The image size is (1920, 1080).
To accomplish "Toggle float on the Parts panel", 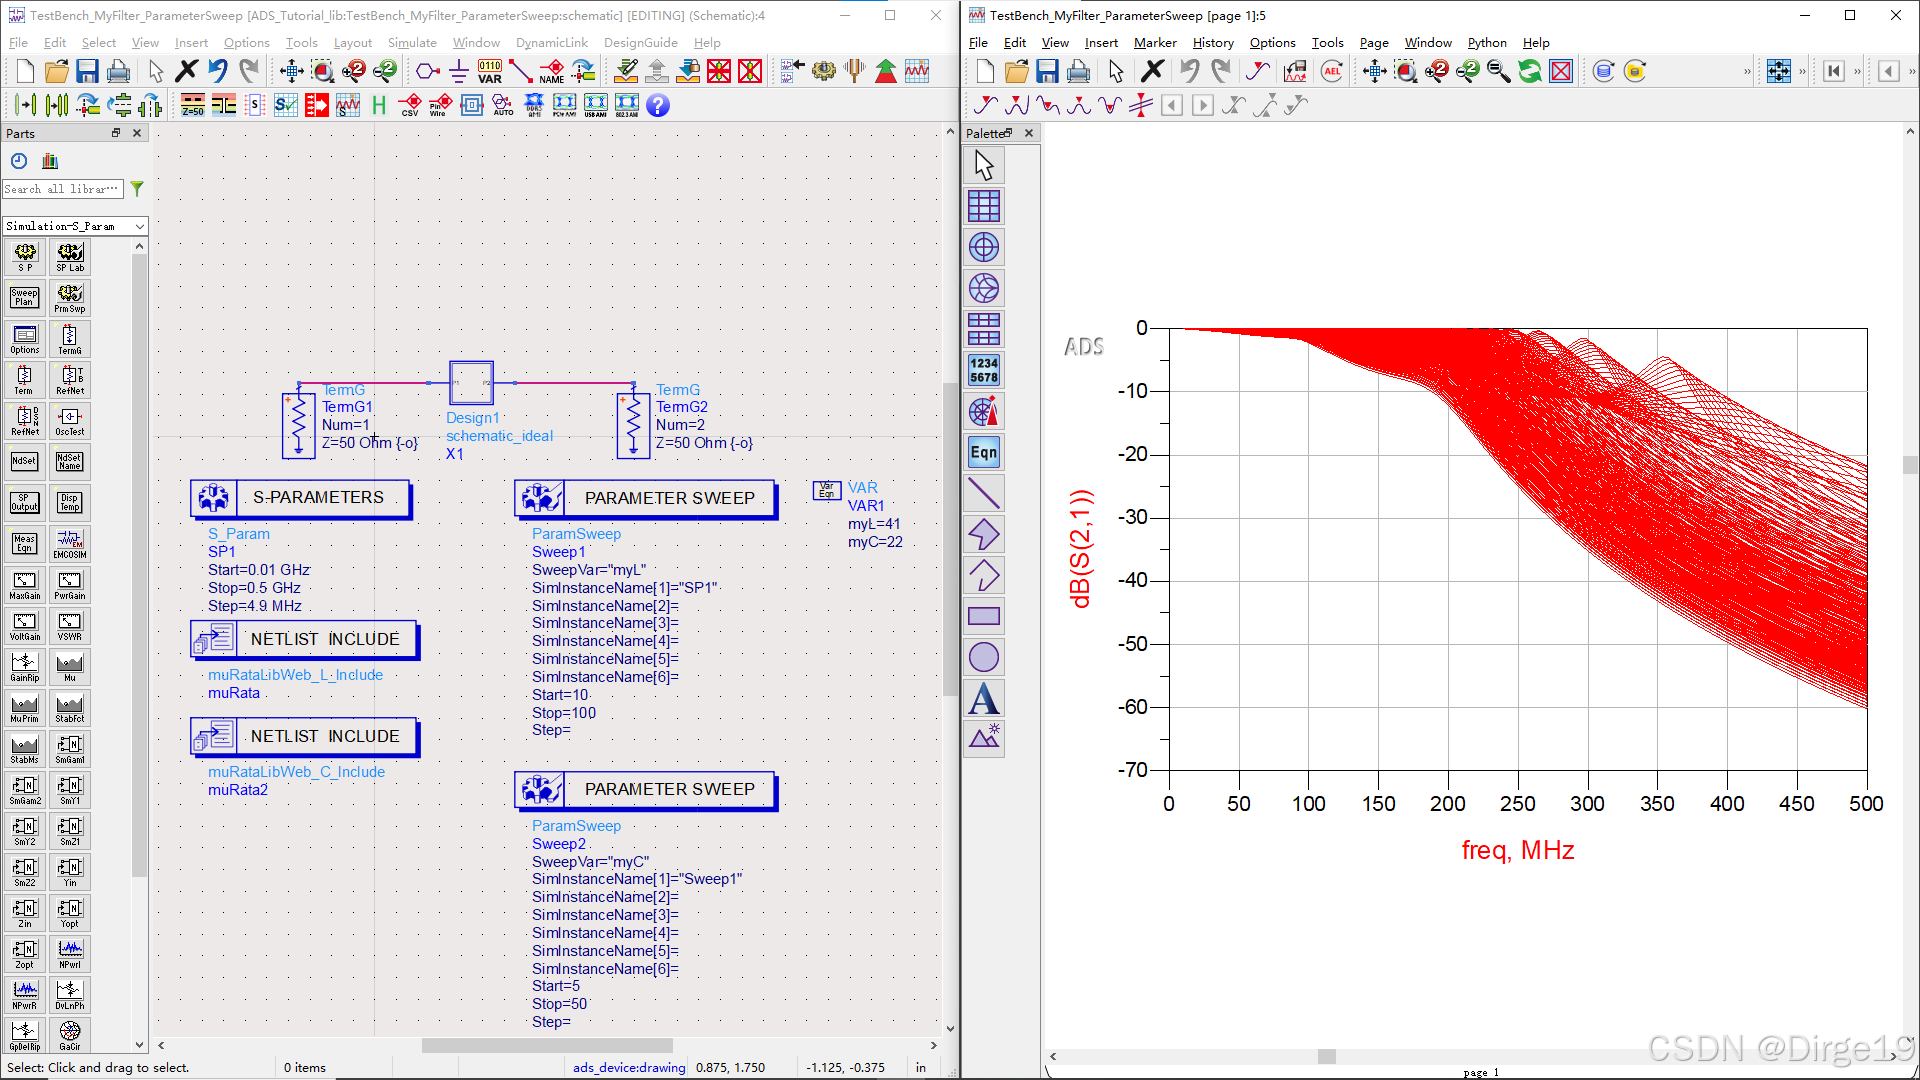I will click(x=116, y=133).
